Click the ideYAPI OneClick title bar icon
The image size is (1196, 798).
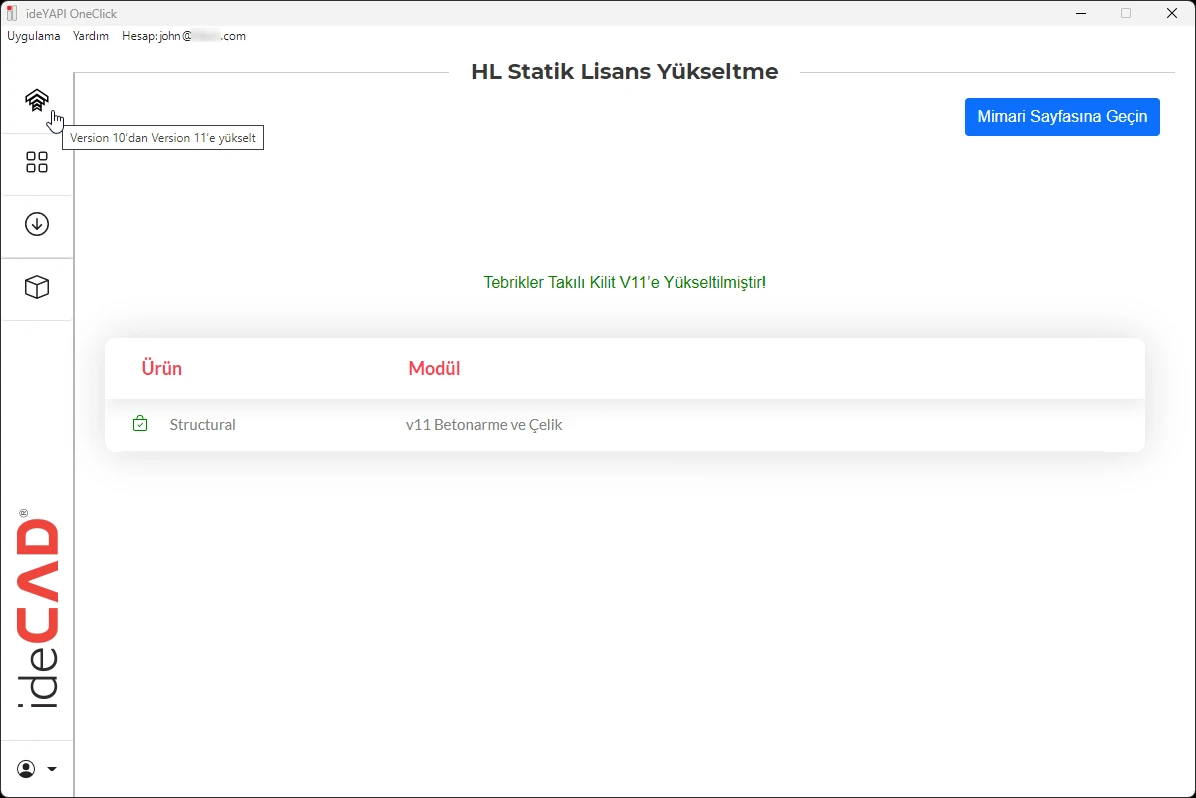tap(11, 13)
